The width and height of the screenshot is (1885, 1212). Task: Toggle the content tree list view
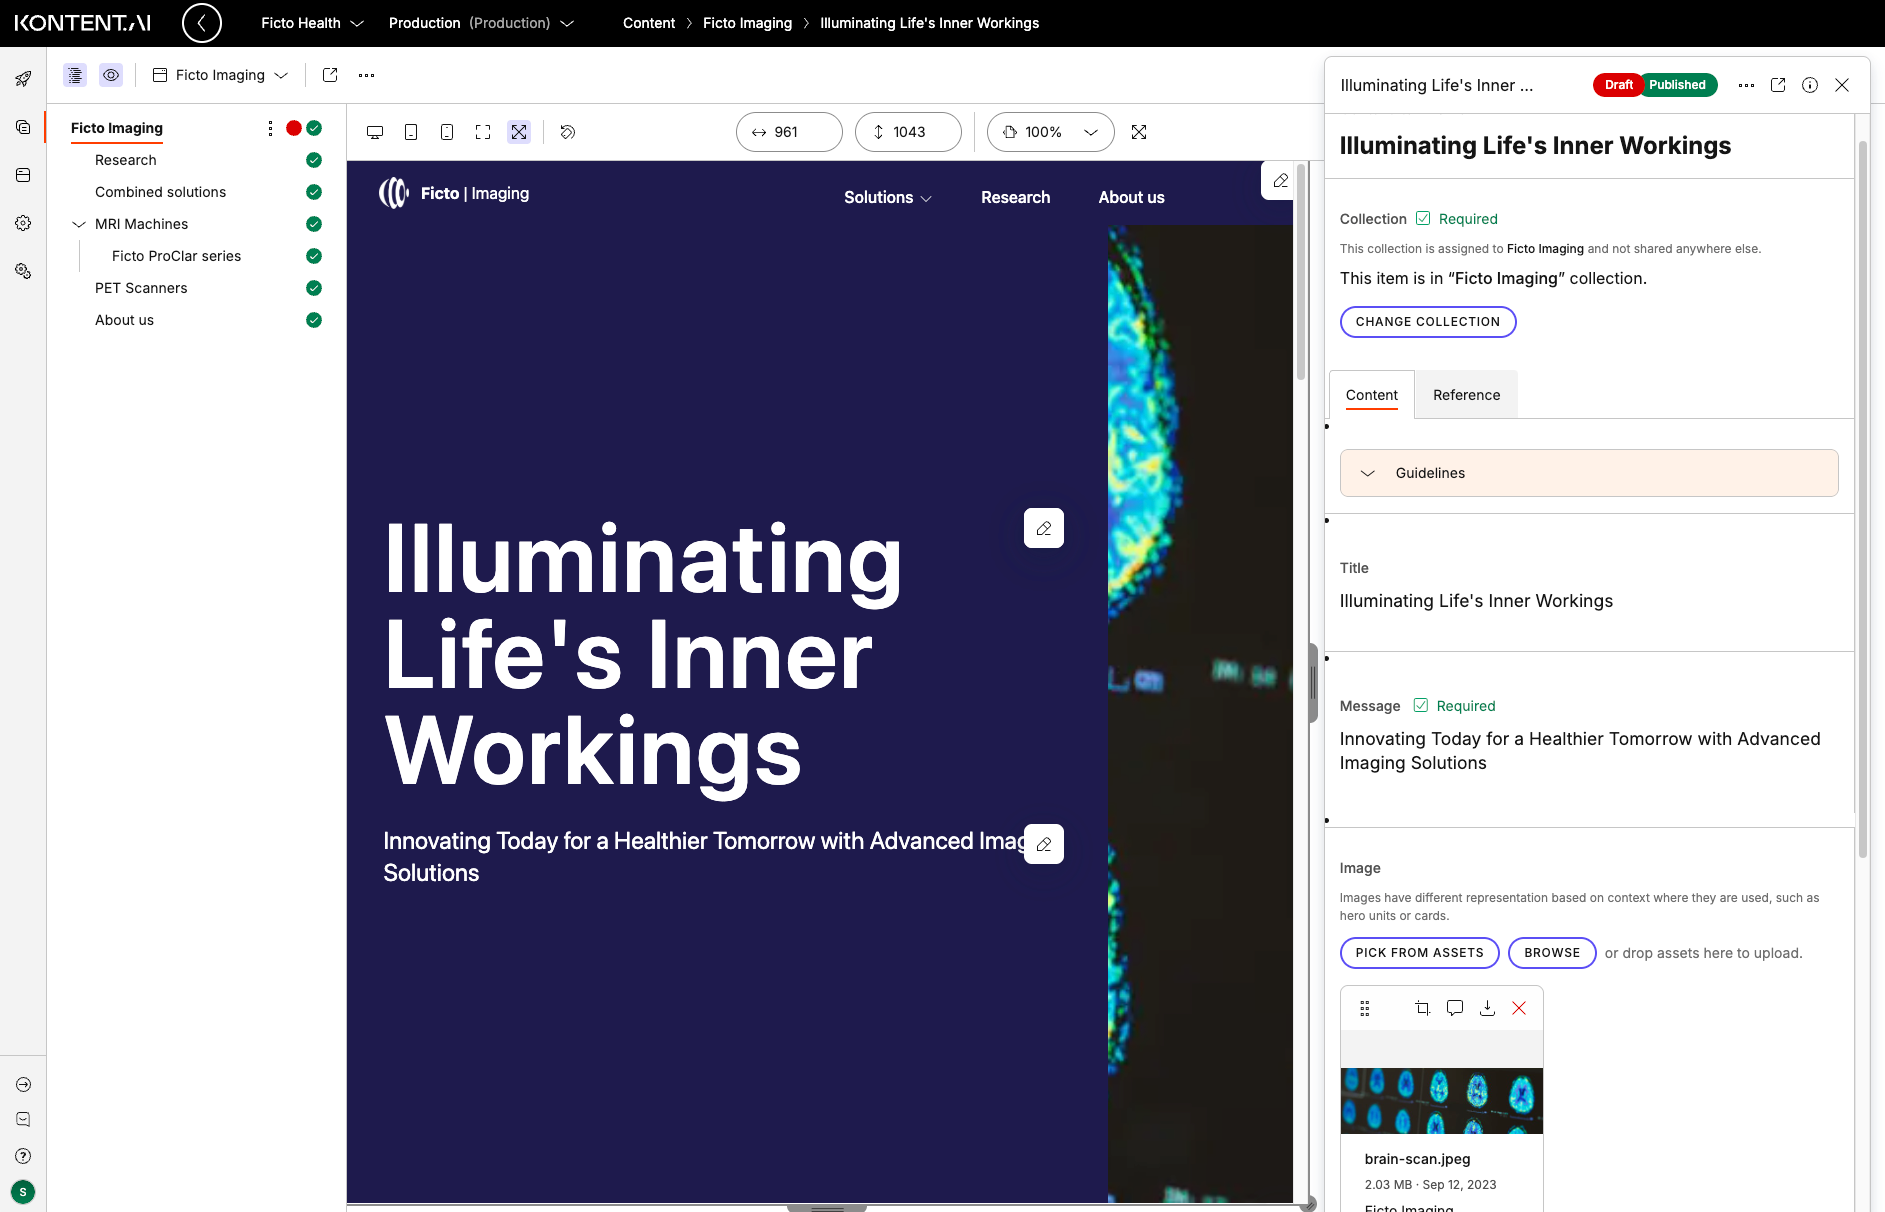(74, 75)
